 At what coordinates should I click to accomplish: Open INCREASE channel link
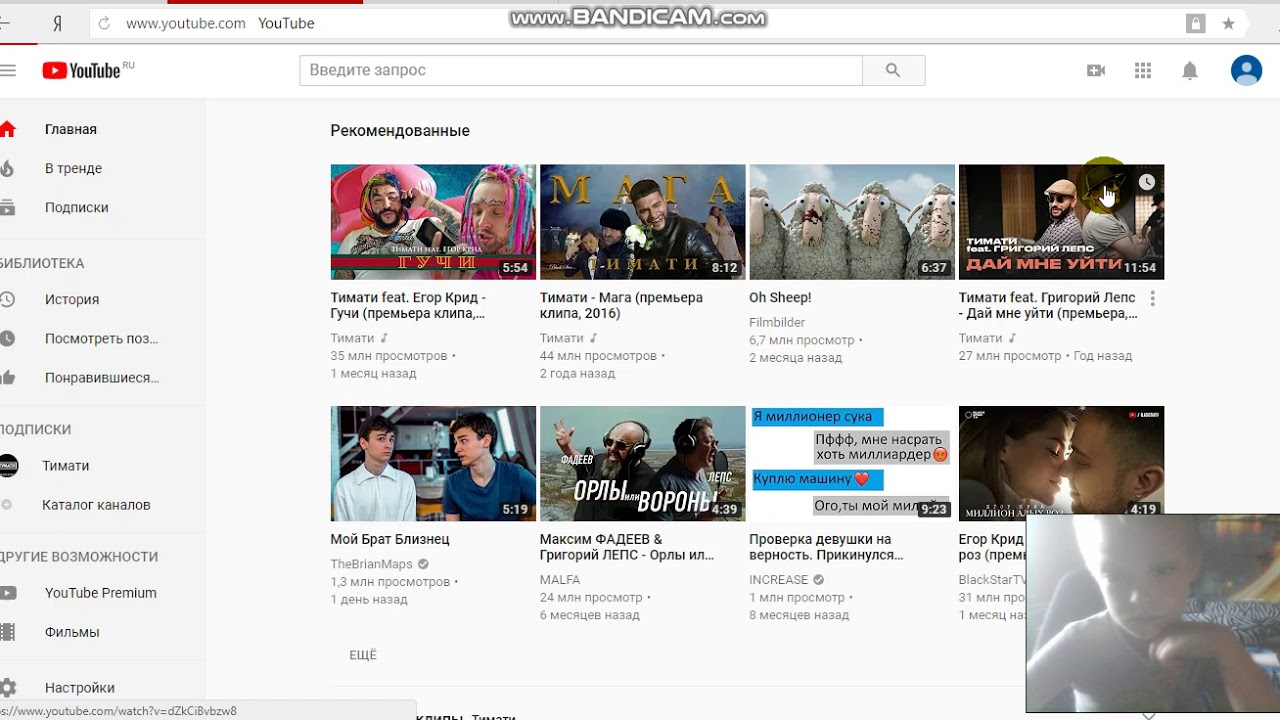tap(778, 579)
